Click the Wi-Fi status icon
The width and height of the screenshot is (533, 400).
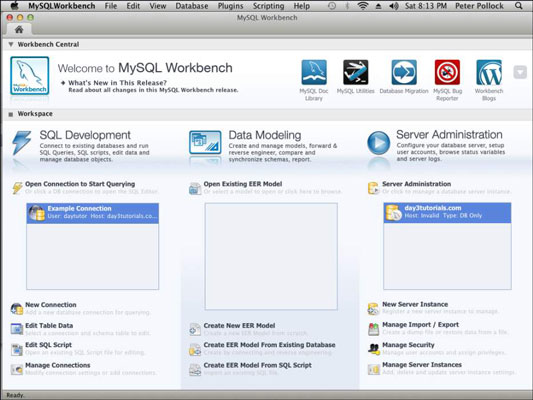coord(363,6)
